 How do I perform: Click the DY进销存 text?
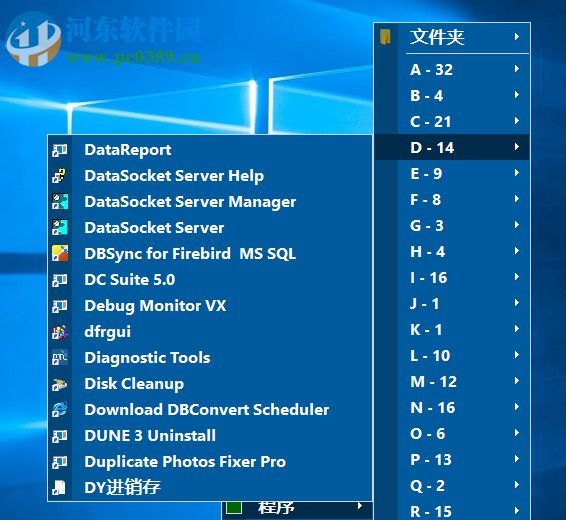122,488
